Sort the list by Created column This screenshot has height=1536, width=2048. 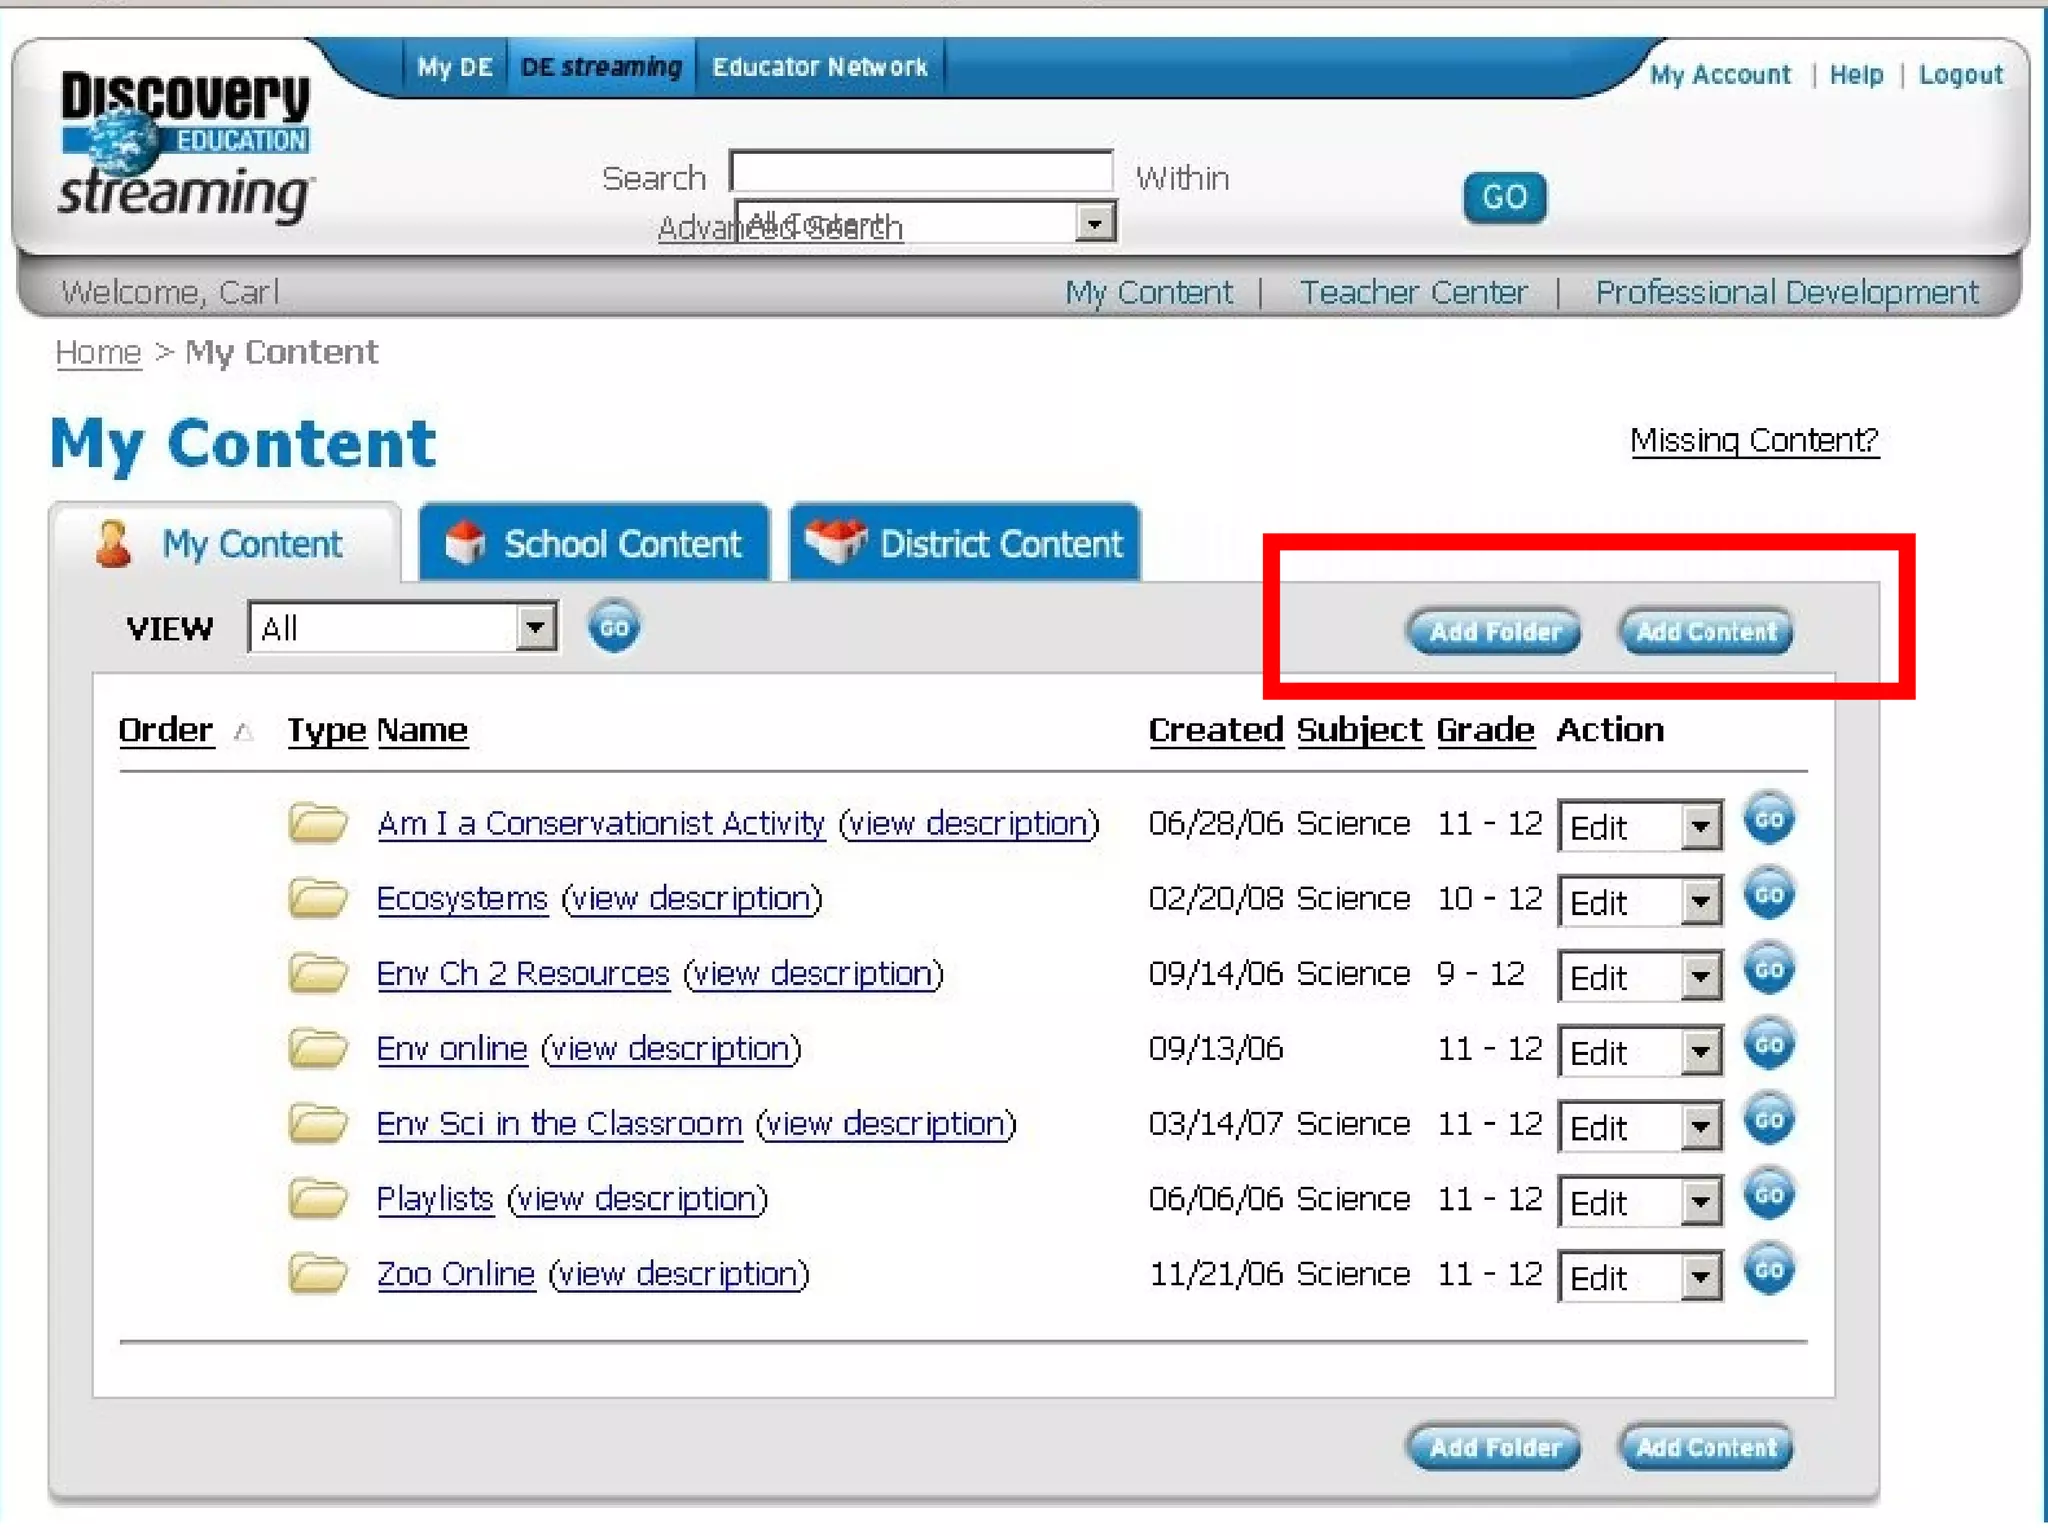point(1215,730)
